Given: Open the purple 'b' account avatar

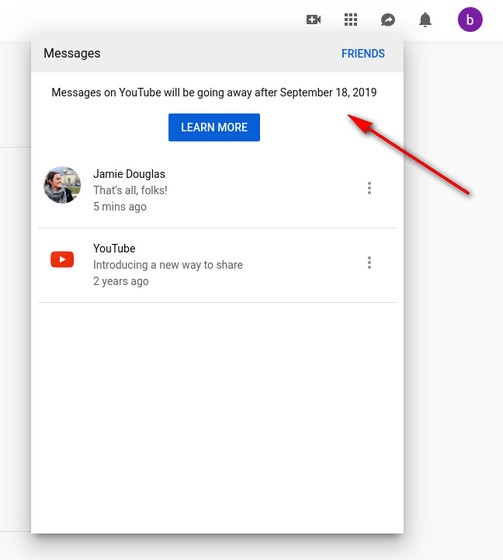Looking at the screenshot, I should (470, 19).
